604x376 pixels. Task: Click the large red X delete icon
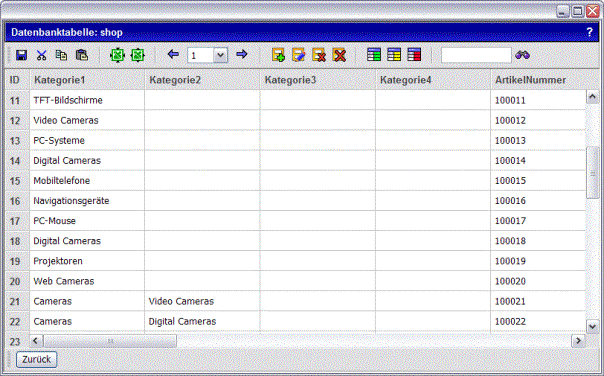point(339,55)
